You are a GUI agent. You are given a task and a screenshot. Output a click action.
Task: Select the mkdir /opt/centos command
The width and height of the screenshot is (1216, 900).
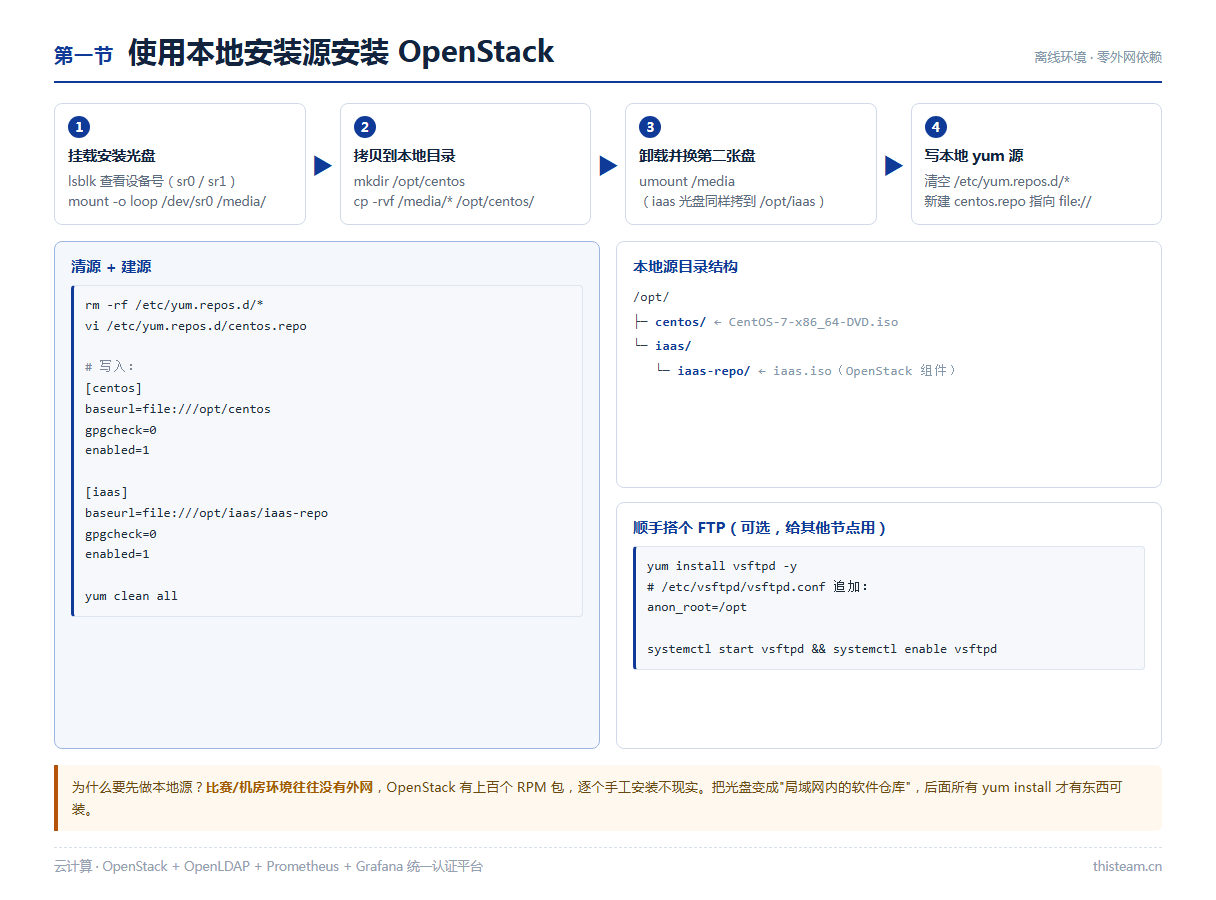coord(409,181)
